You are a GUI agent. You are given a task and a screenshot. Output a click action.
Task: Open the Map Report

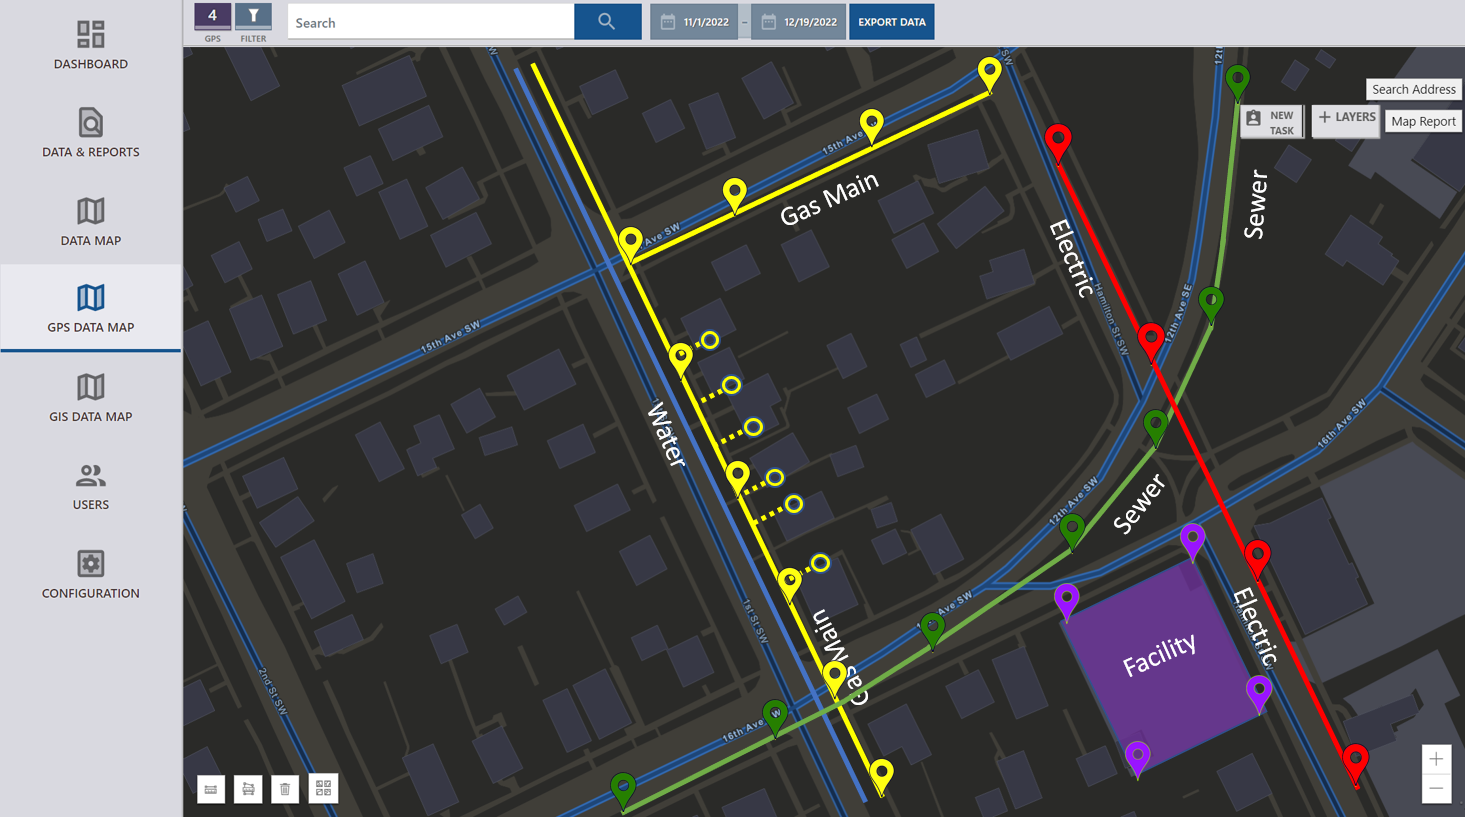pyautogui.click(x=1423, y=121)
